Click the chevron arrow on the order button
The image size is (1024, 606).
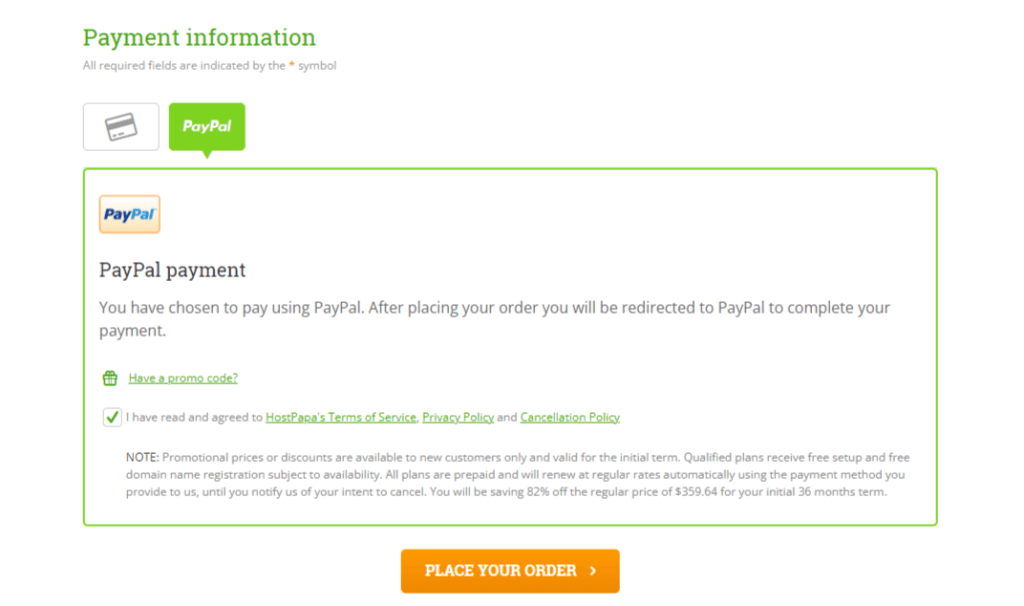pos(593,571)
